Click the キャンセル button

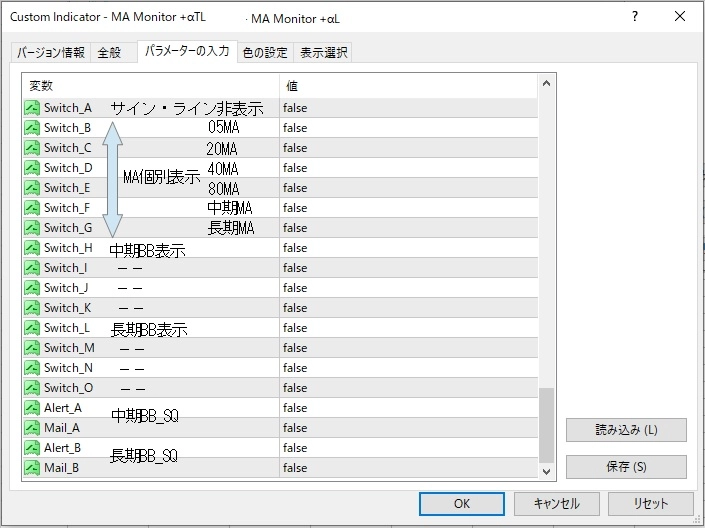point(557,504)
